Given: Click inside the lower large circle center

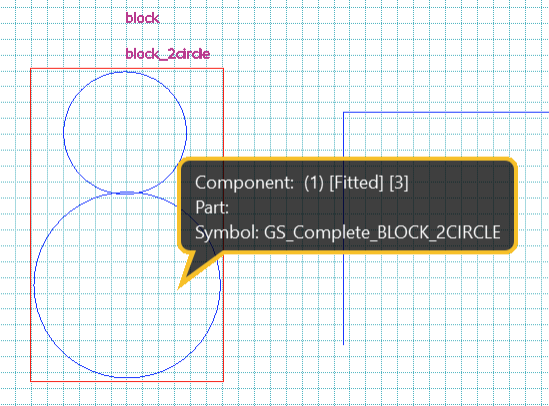Looking at the screenshot, I should [127, 285].
